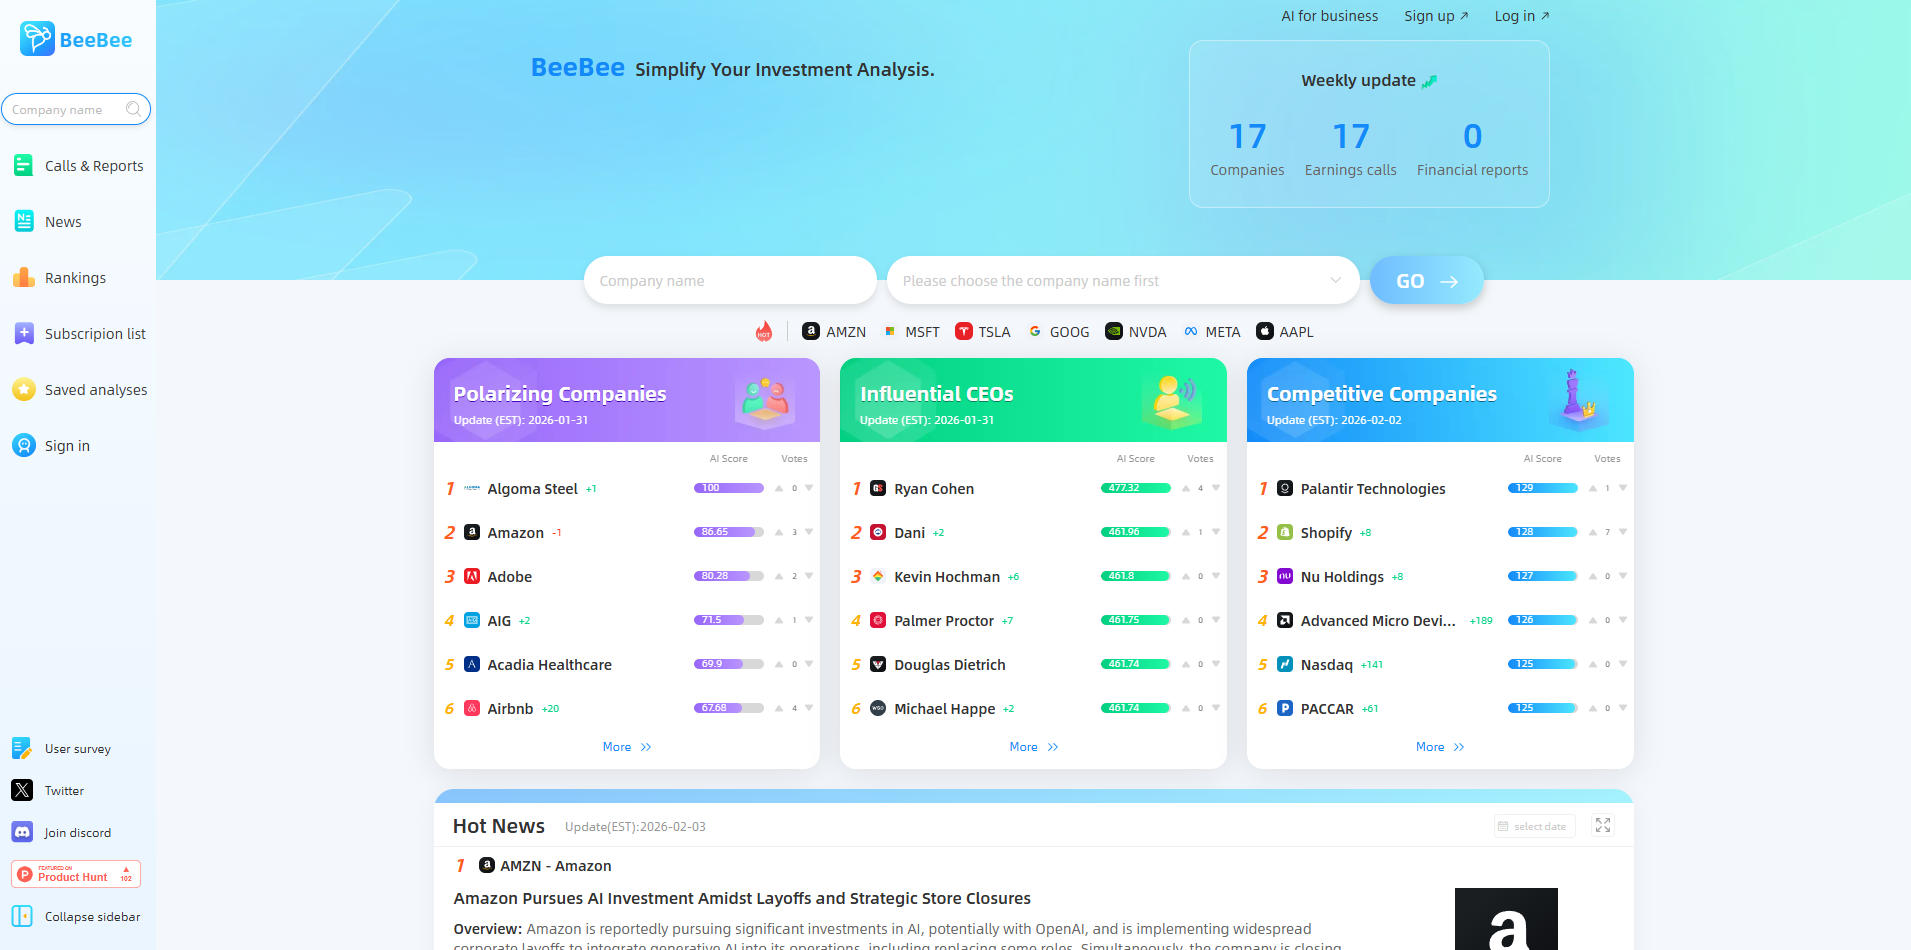The height and width of the screenshot is (950, 1911).
Task: Click the hot flame icon
Action: coord(764,331)
